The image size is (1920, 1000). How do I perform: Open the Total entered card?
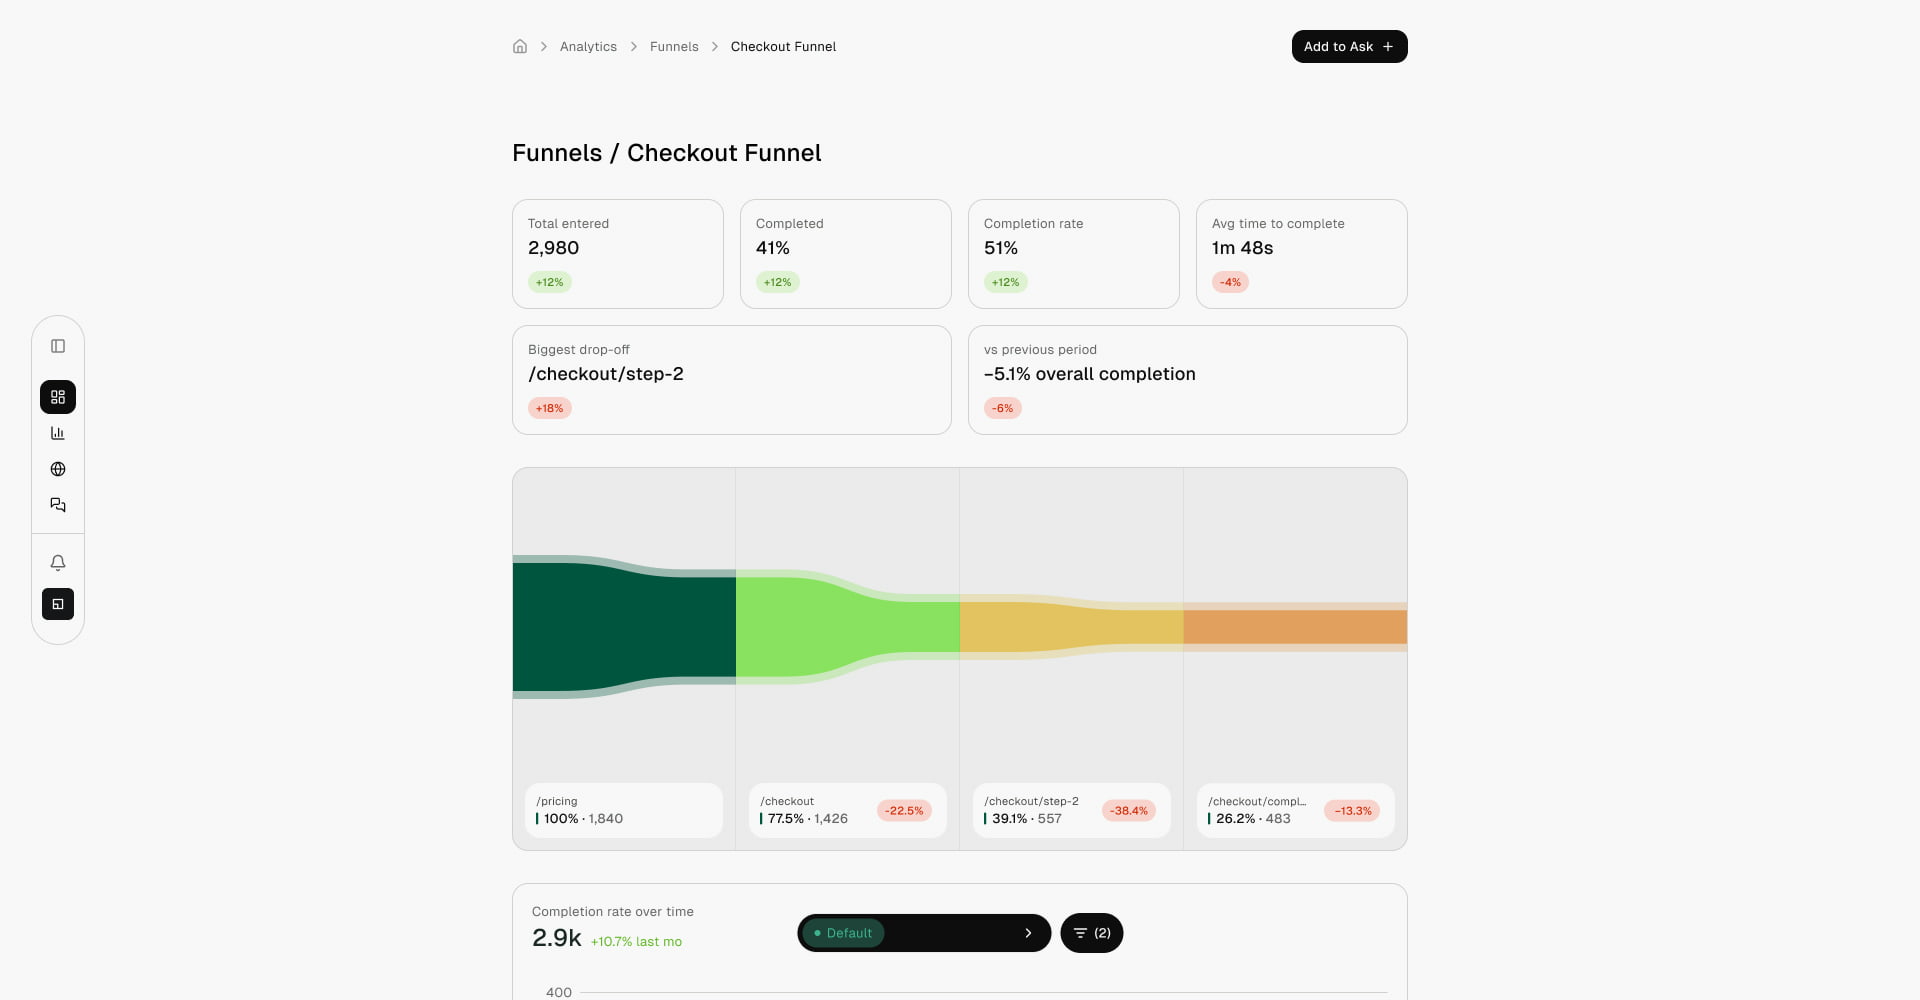click(x=618, y=254)
